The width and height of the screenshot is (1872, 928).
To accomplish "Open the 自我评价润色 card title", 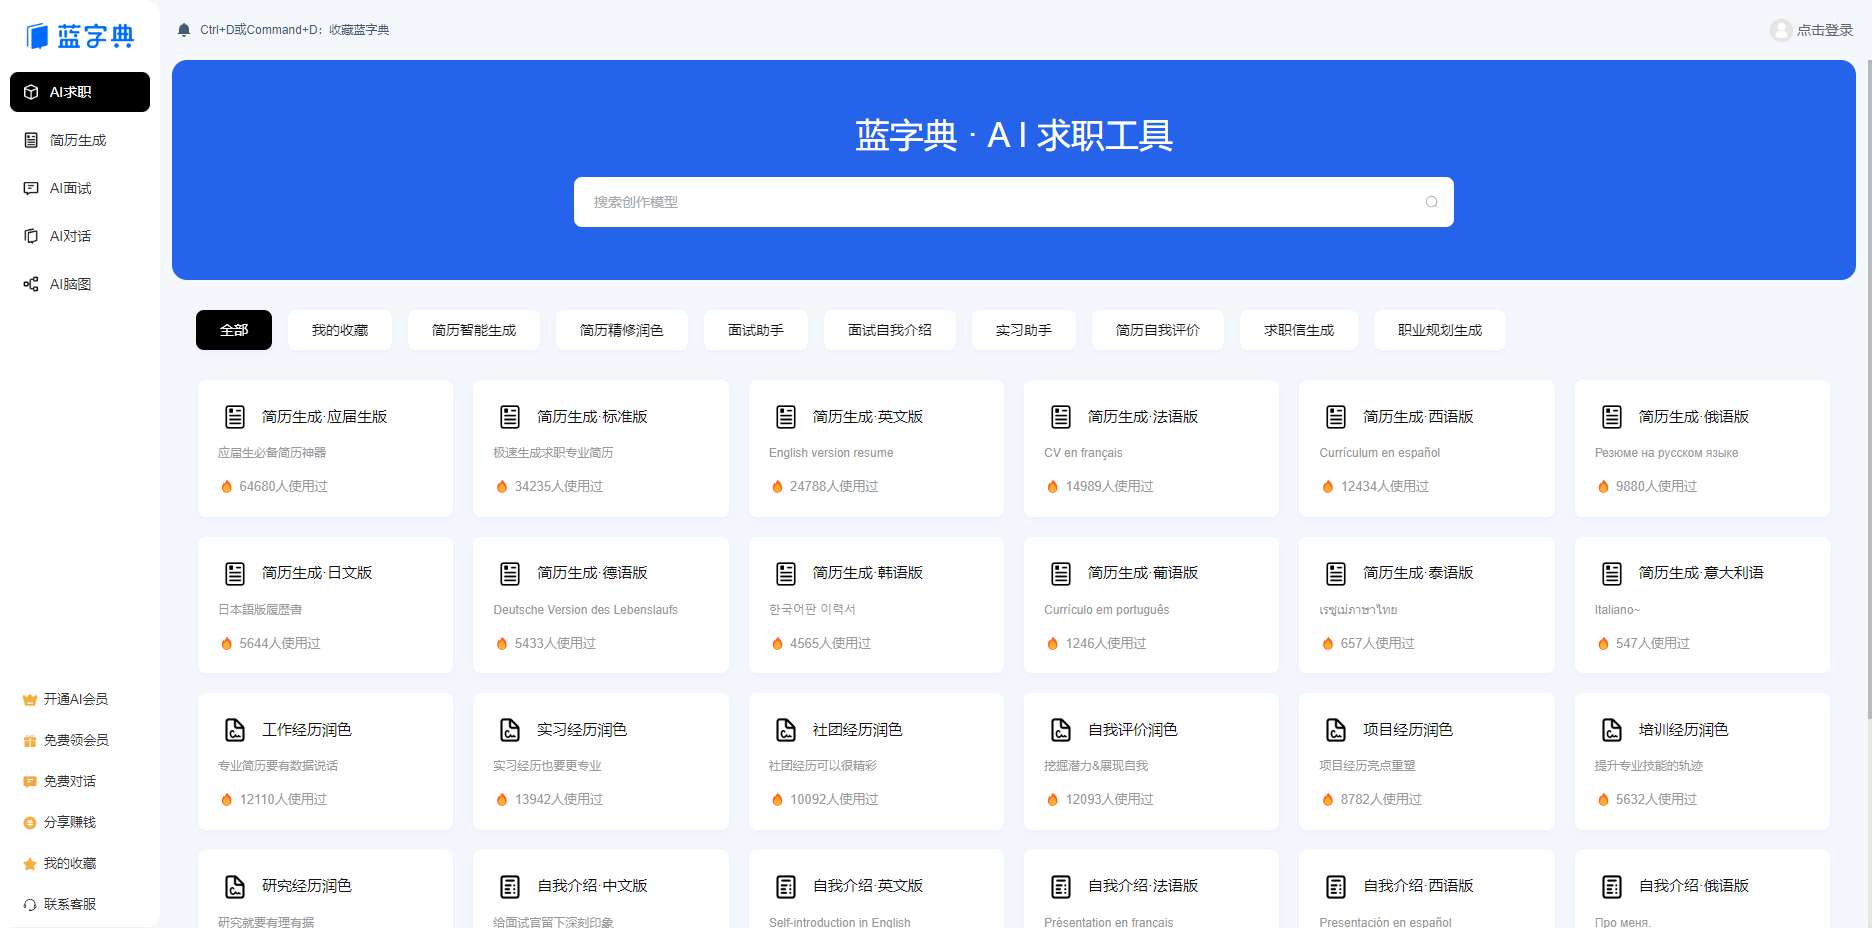I will 1133,730.
